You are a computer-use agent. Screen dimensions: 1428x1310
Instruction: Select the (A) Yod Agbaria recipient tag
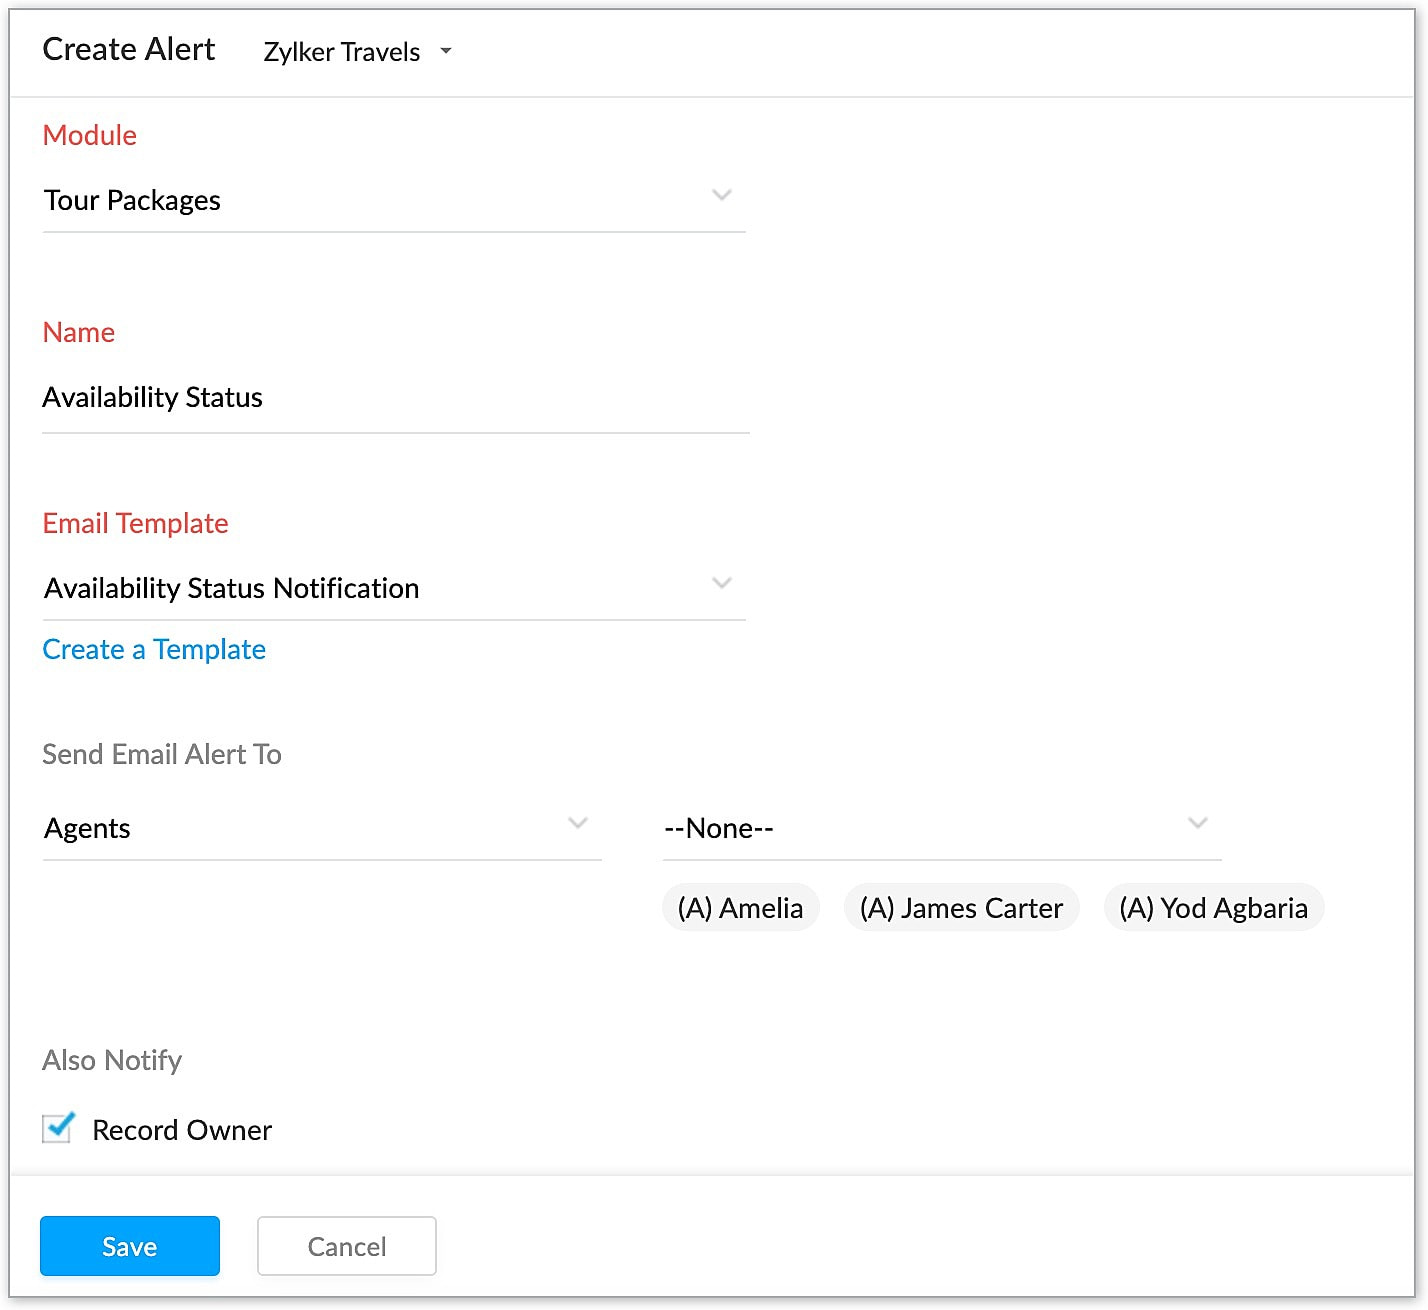click(1213, 908)
